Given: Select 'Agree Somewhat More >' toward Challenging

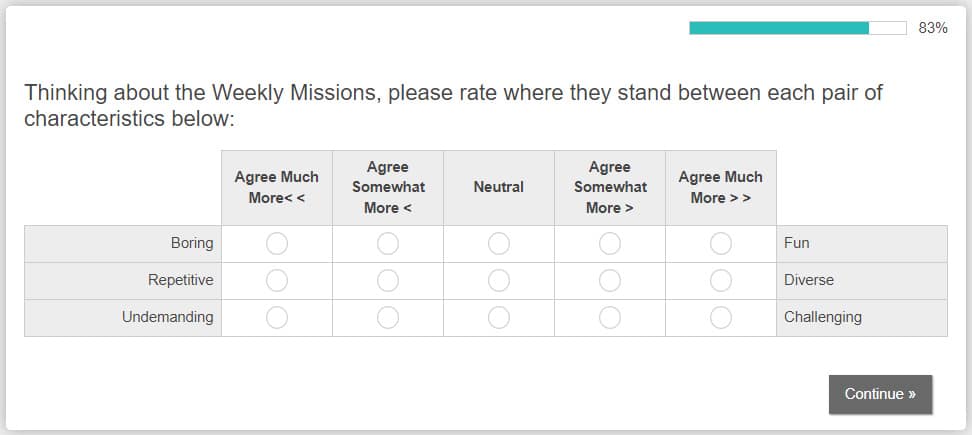Looking at the screenshot, I should tap(610, 318).
